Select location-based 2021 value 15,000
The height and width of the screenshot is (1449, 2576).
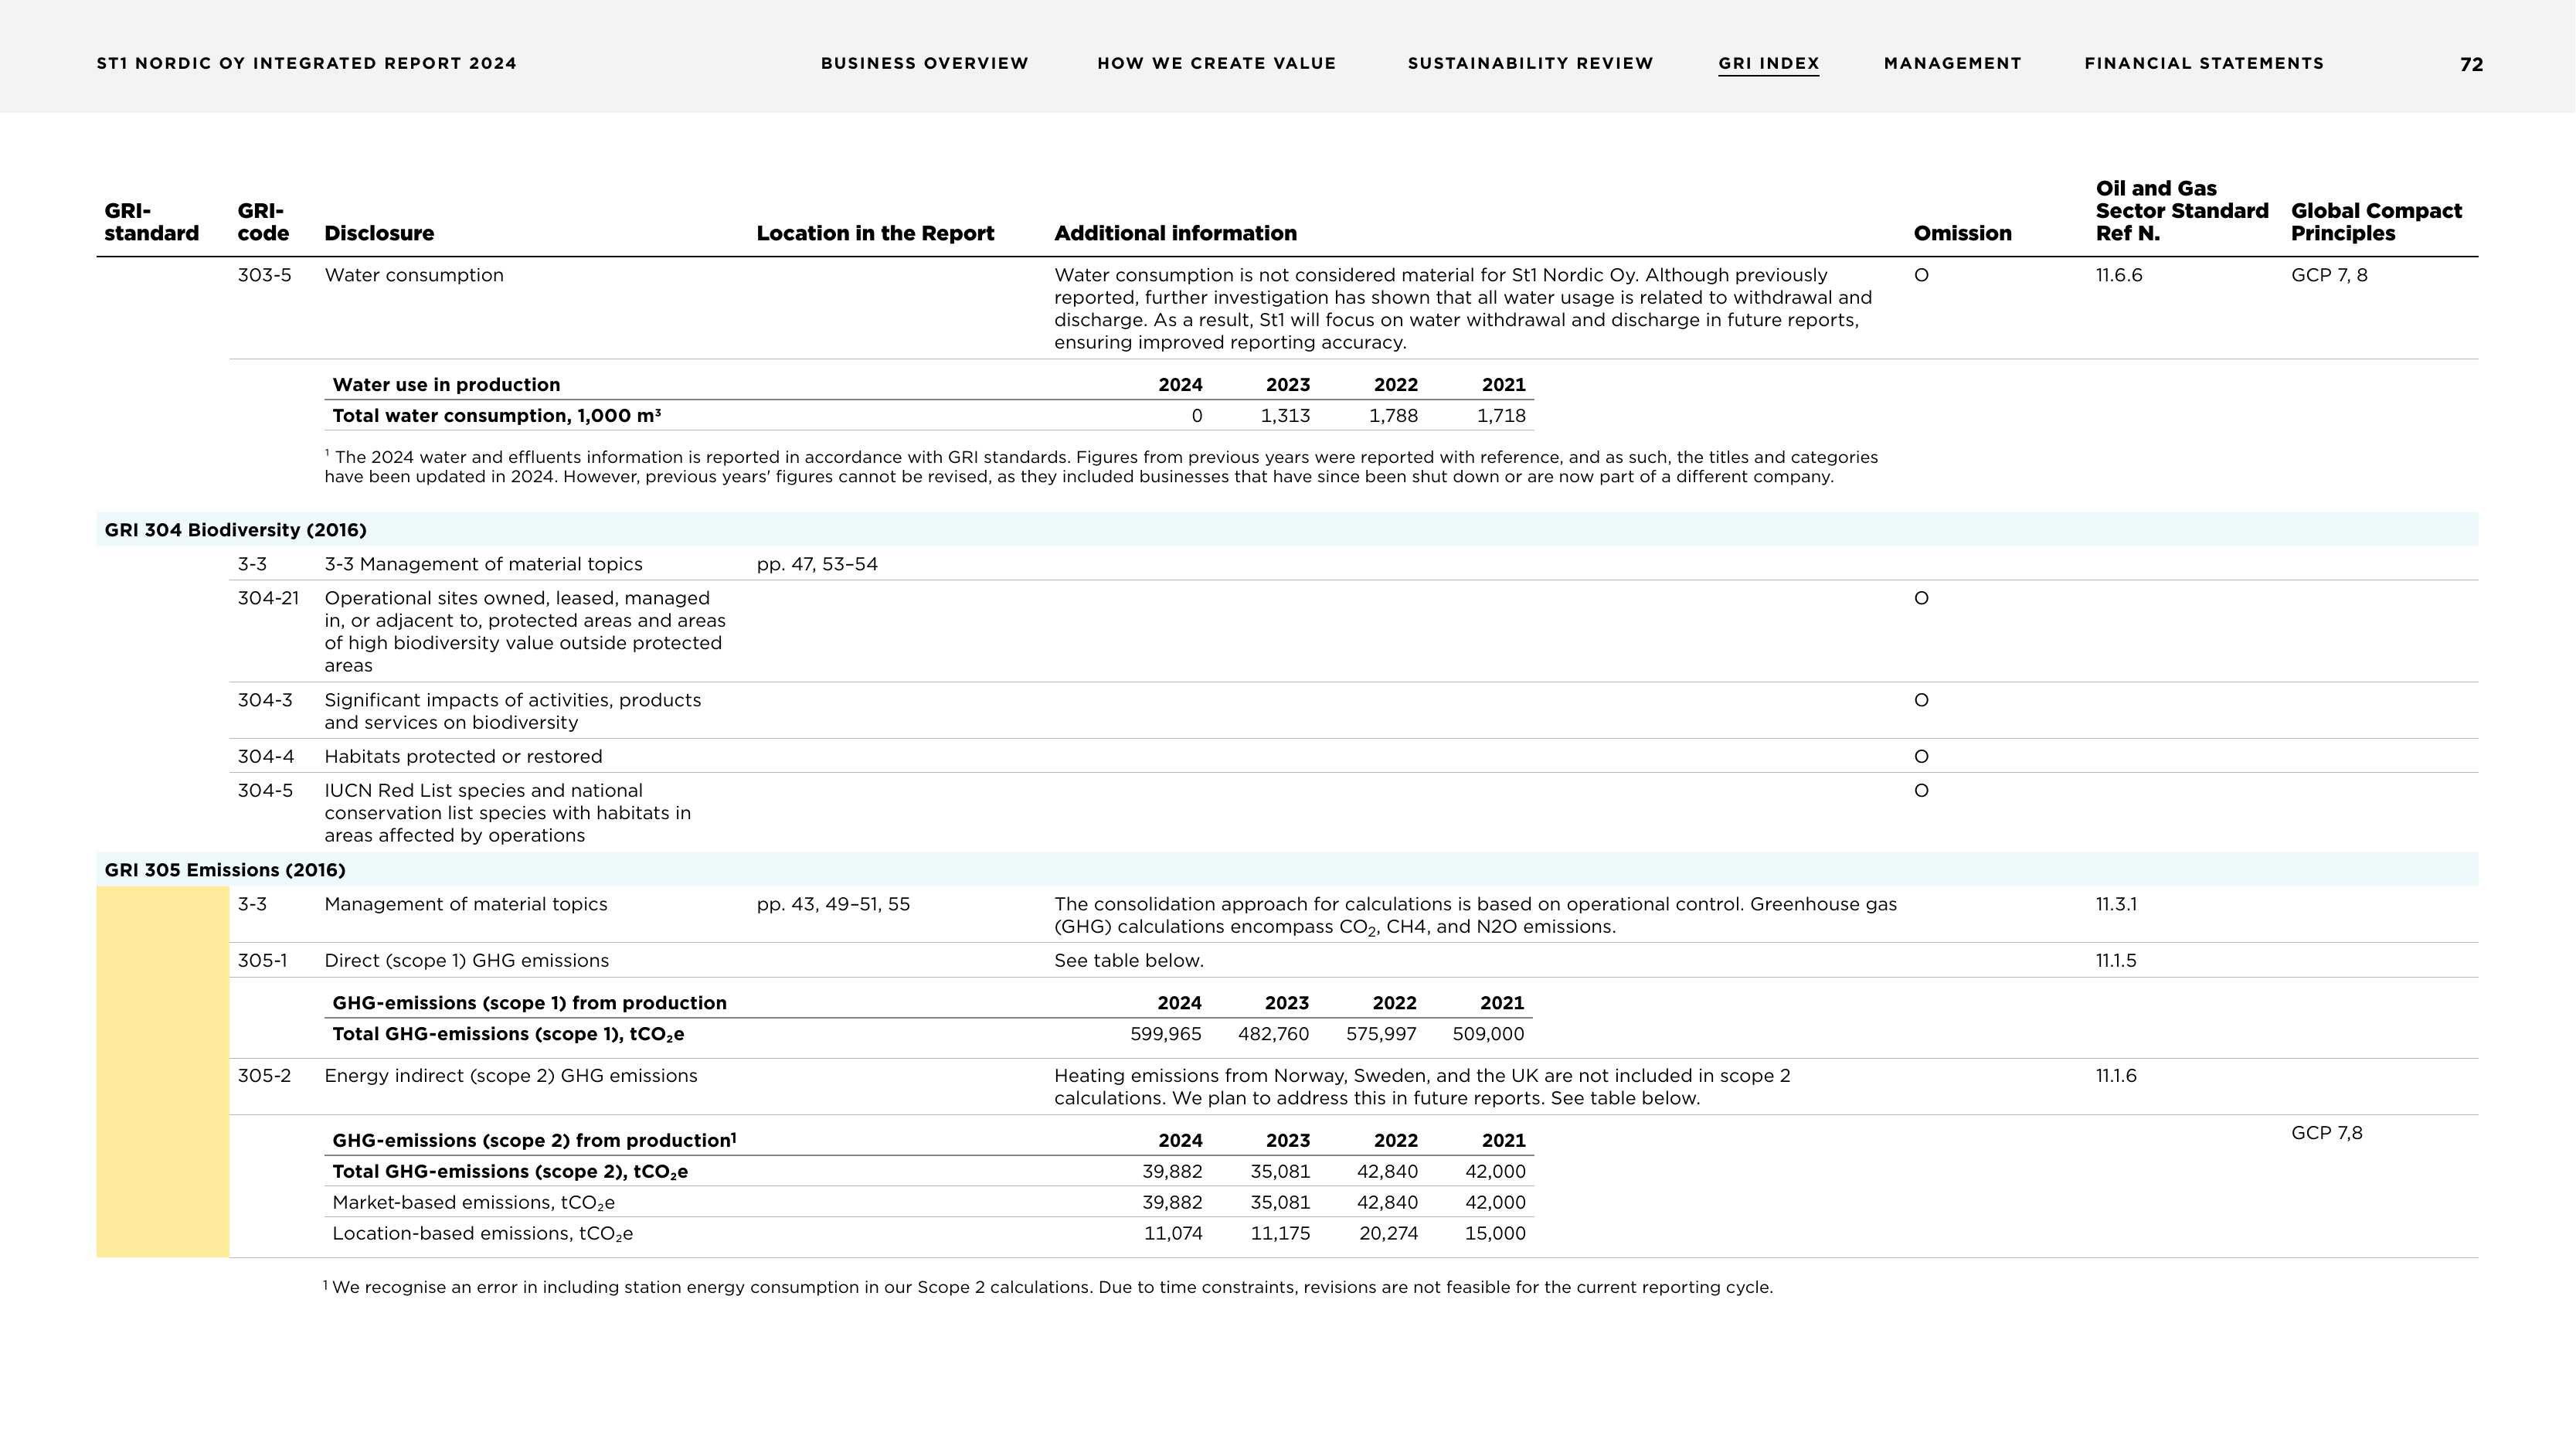pos(1495,1234)
